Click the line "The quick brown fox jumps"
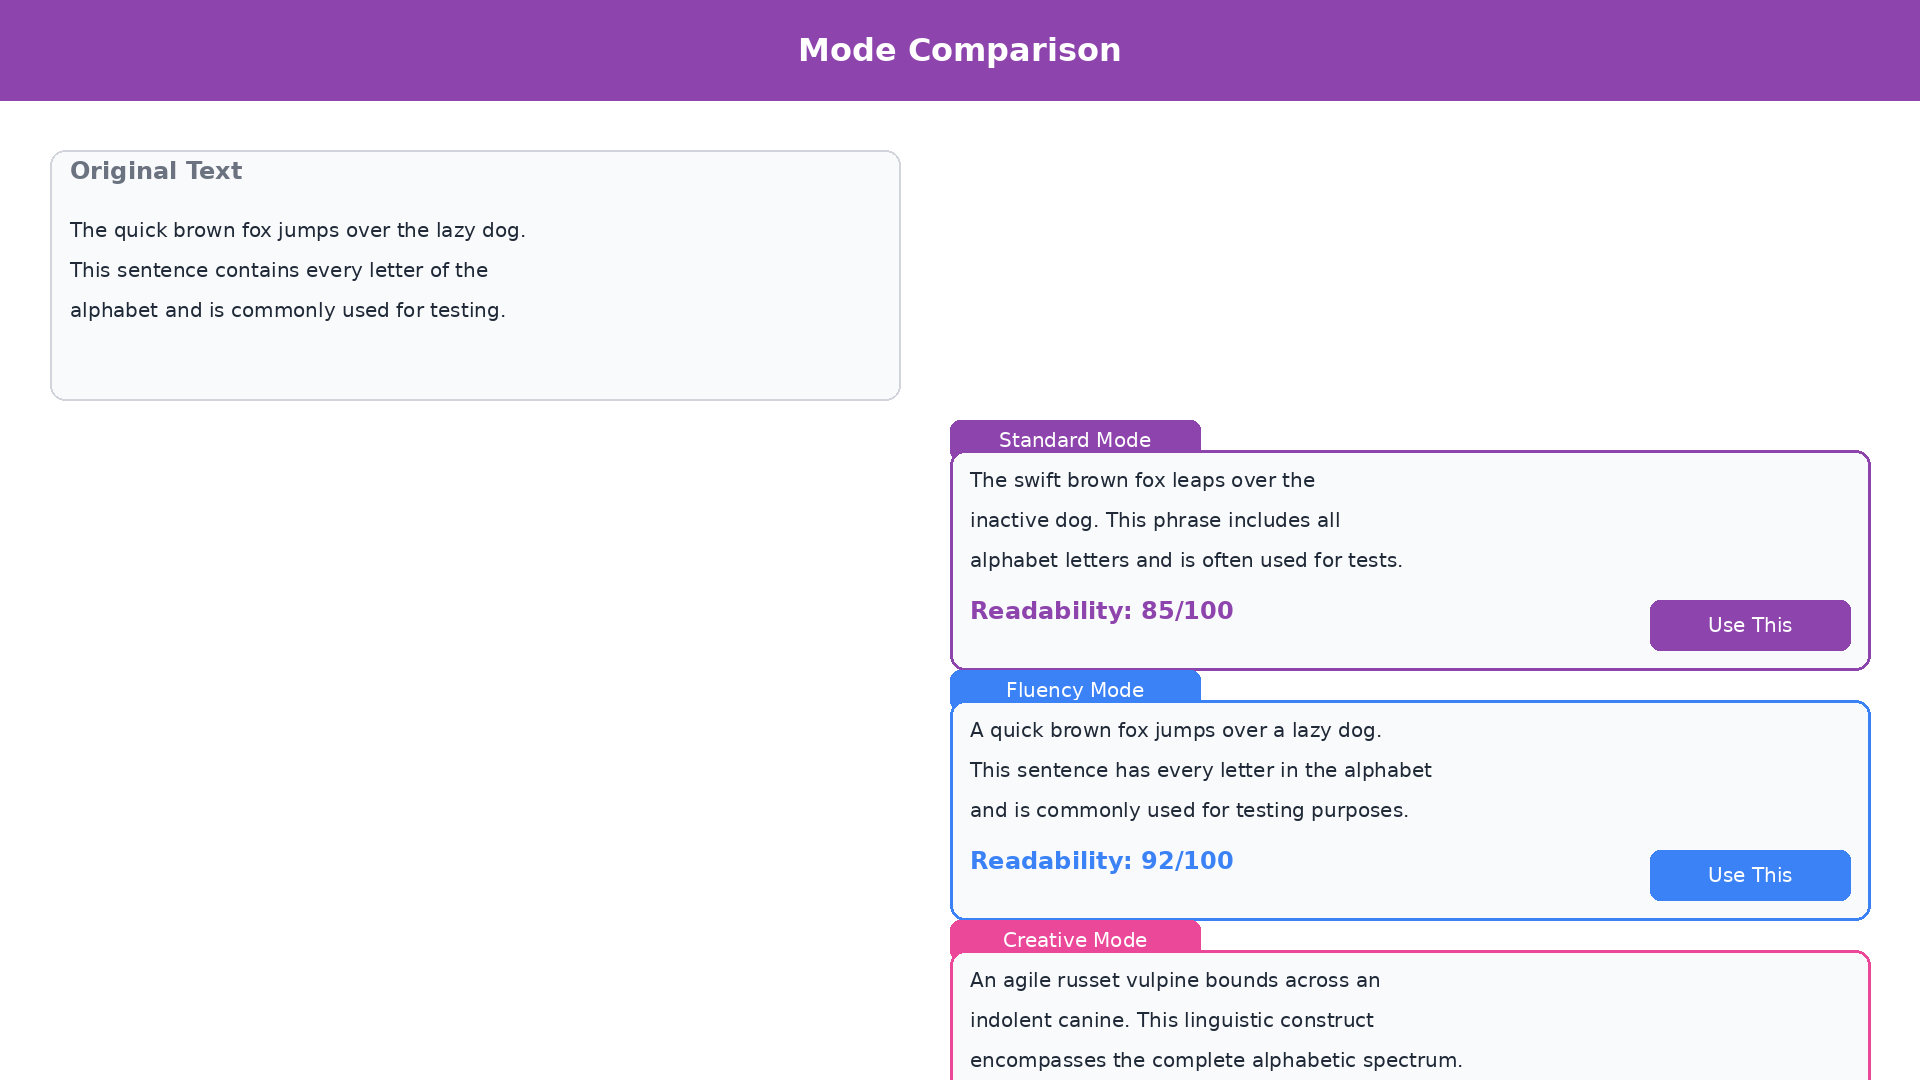 click(x=297, y=230)
